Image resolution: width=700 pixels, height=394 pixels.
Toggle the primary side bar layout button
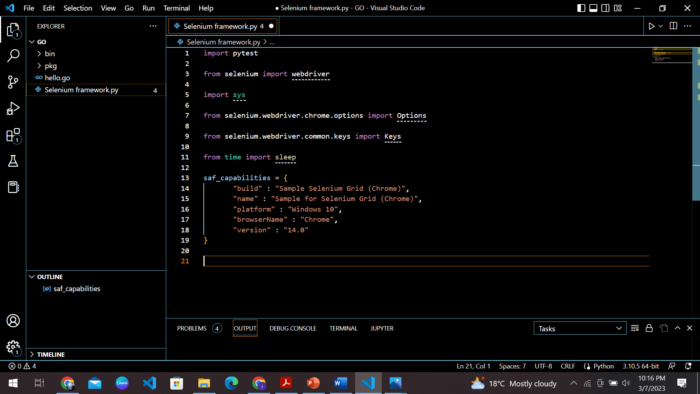click(x=581, y=8)
